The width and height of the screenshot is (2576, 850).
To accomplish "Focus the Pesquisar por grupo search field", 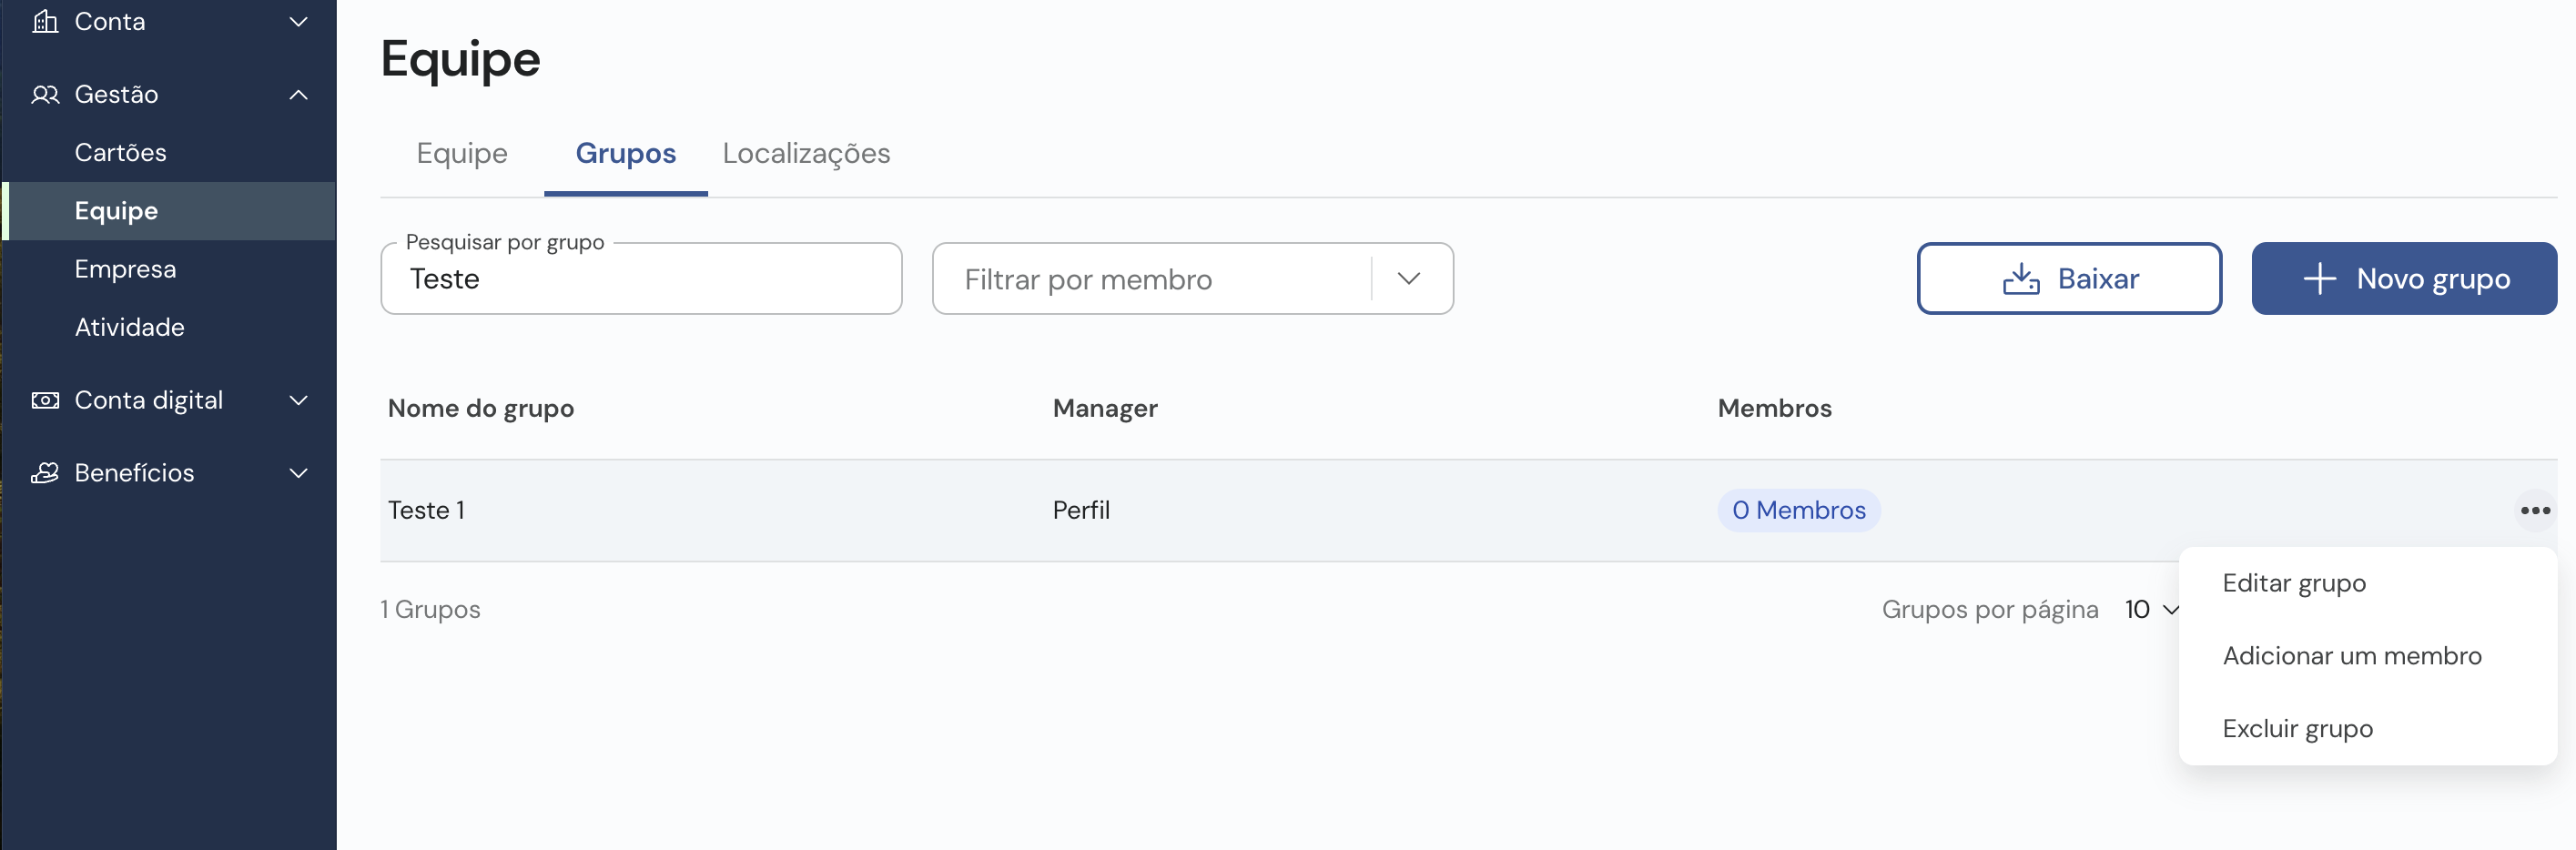I will click(641, 279).
